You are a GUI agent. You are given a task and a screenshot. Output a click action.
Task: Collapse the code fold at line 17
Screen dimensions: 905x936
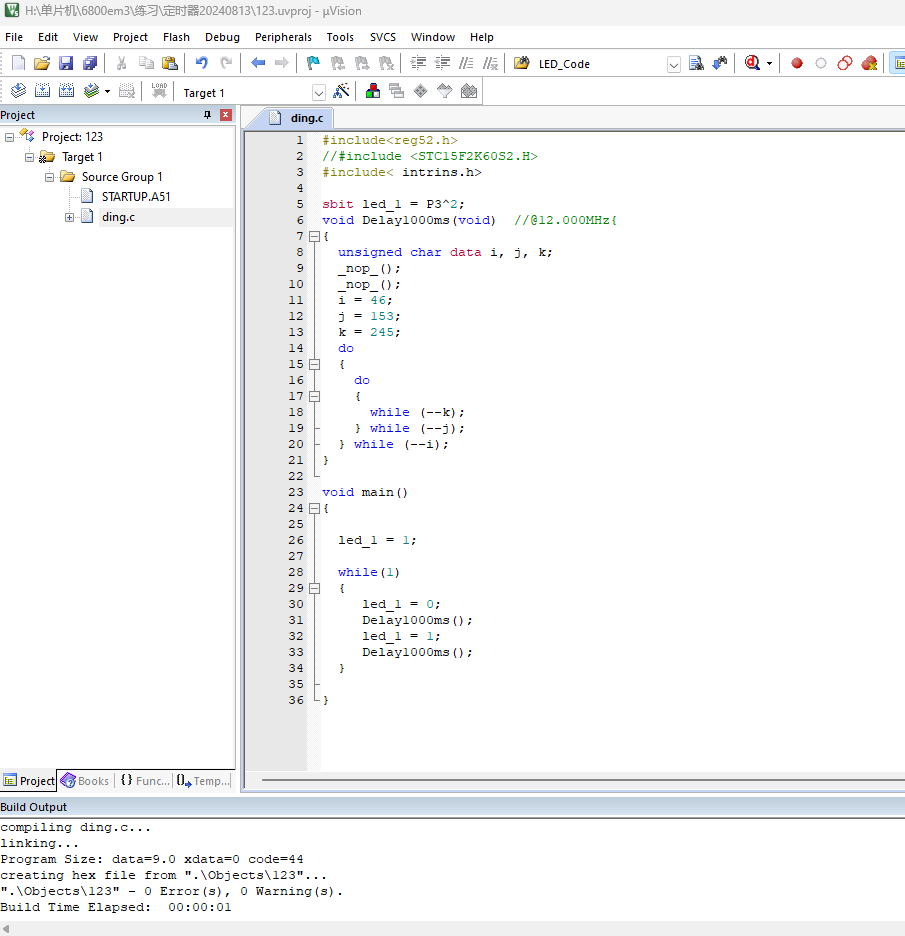[x=315, y=396]
